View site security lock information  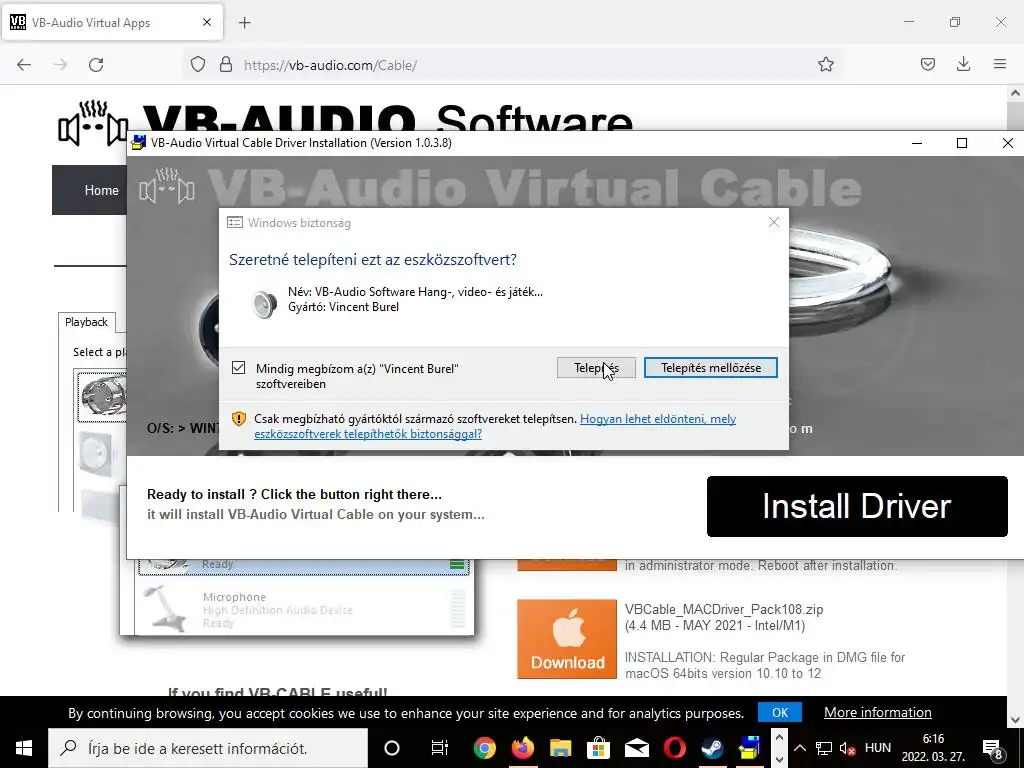(x=226, y=64)
